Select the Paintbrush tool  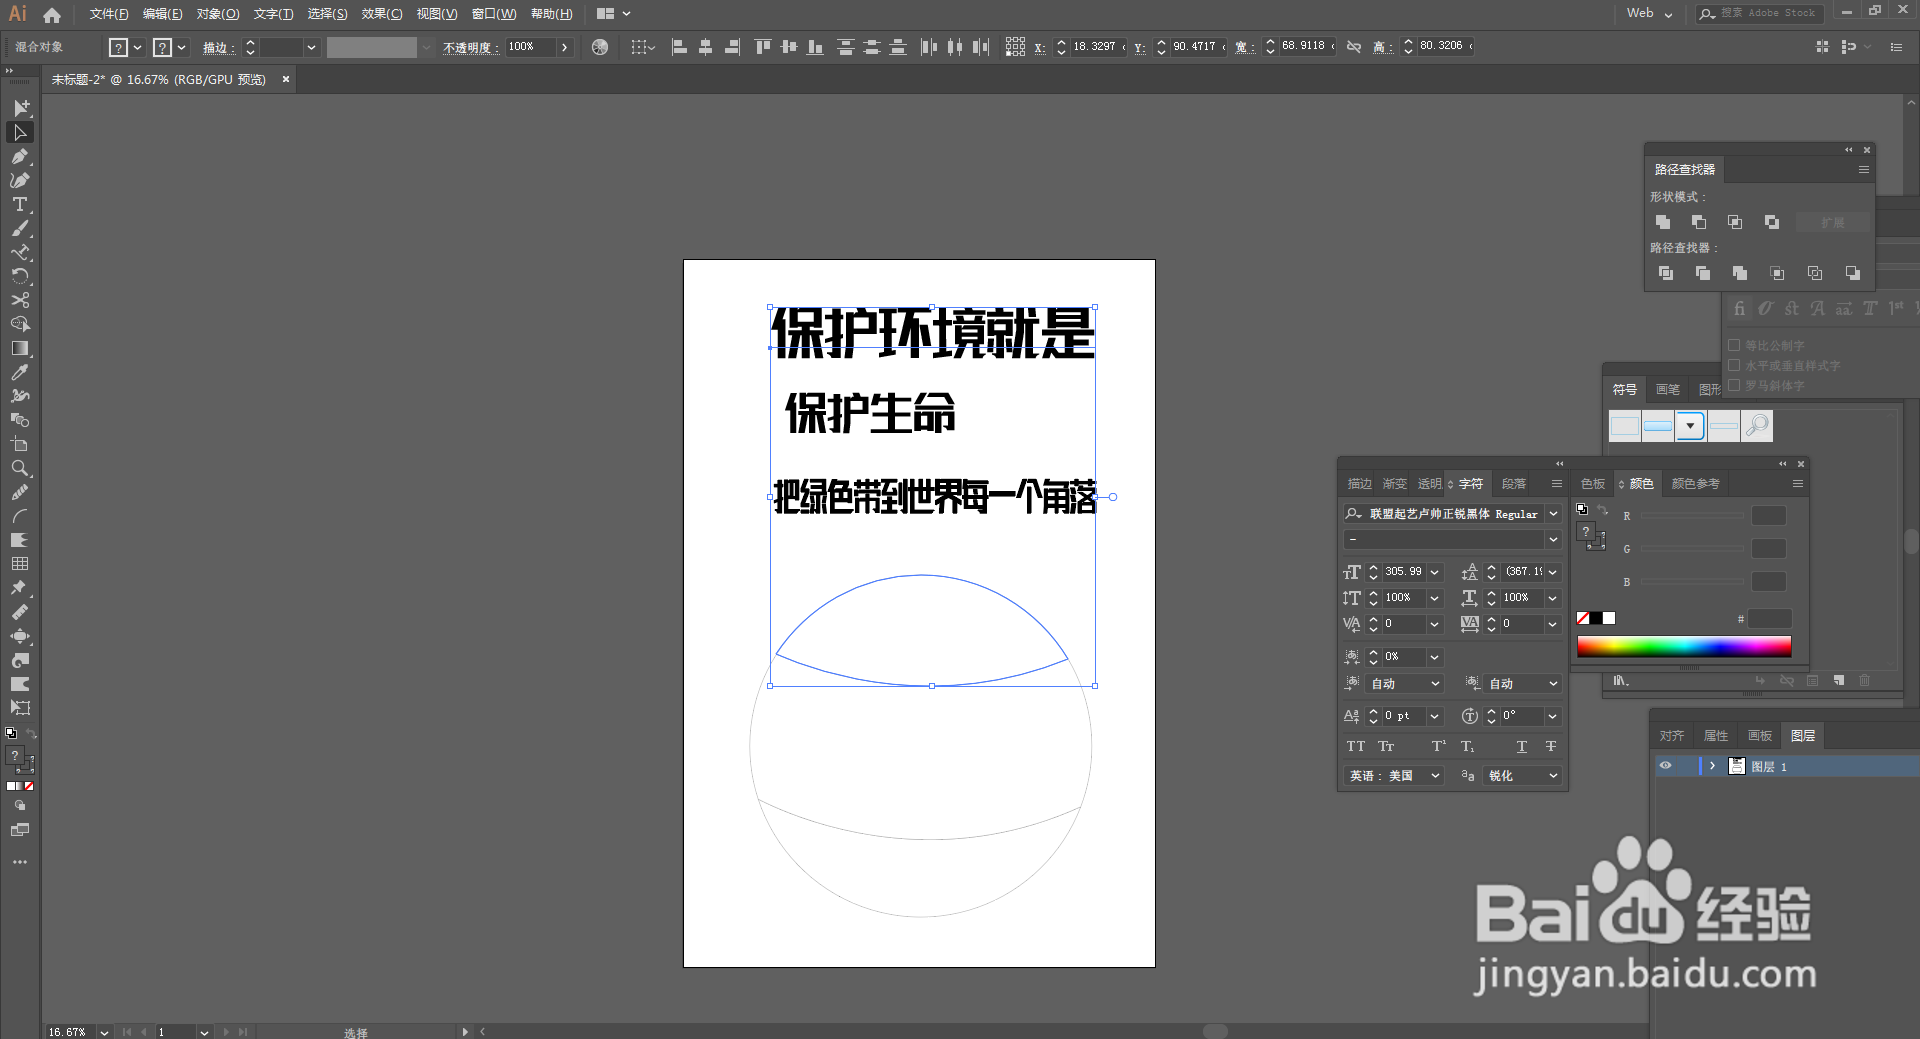click(x=20, y=228)
